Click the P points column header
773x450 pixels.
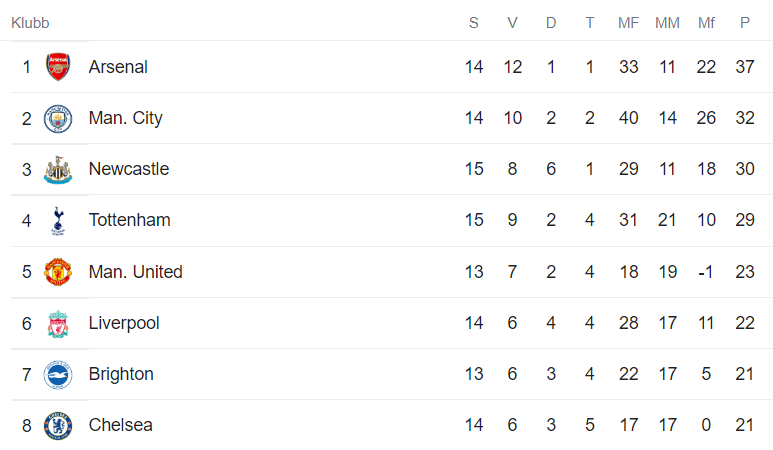coord(744,22)
